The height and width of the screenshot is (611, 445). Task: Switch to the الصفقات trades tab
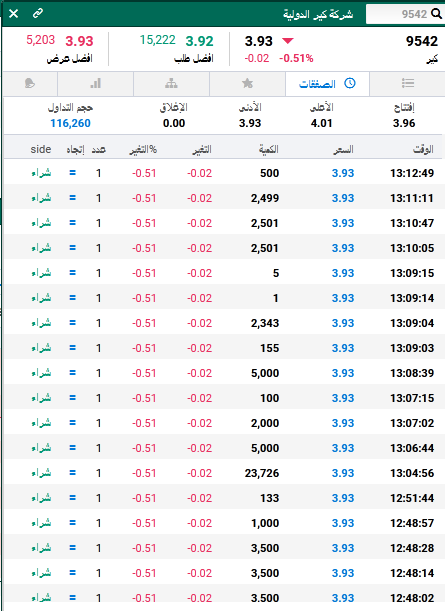tap(327, 84)
